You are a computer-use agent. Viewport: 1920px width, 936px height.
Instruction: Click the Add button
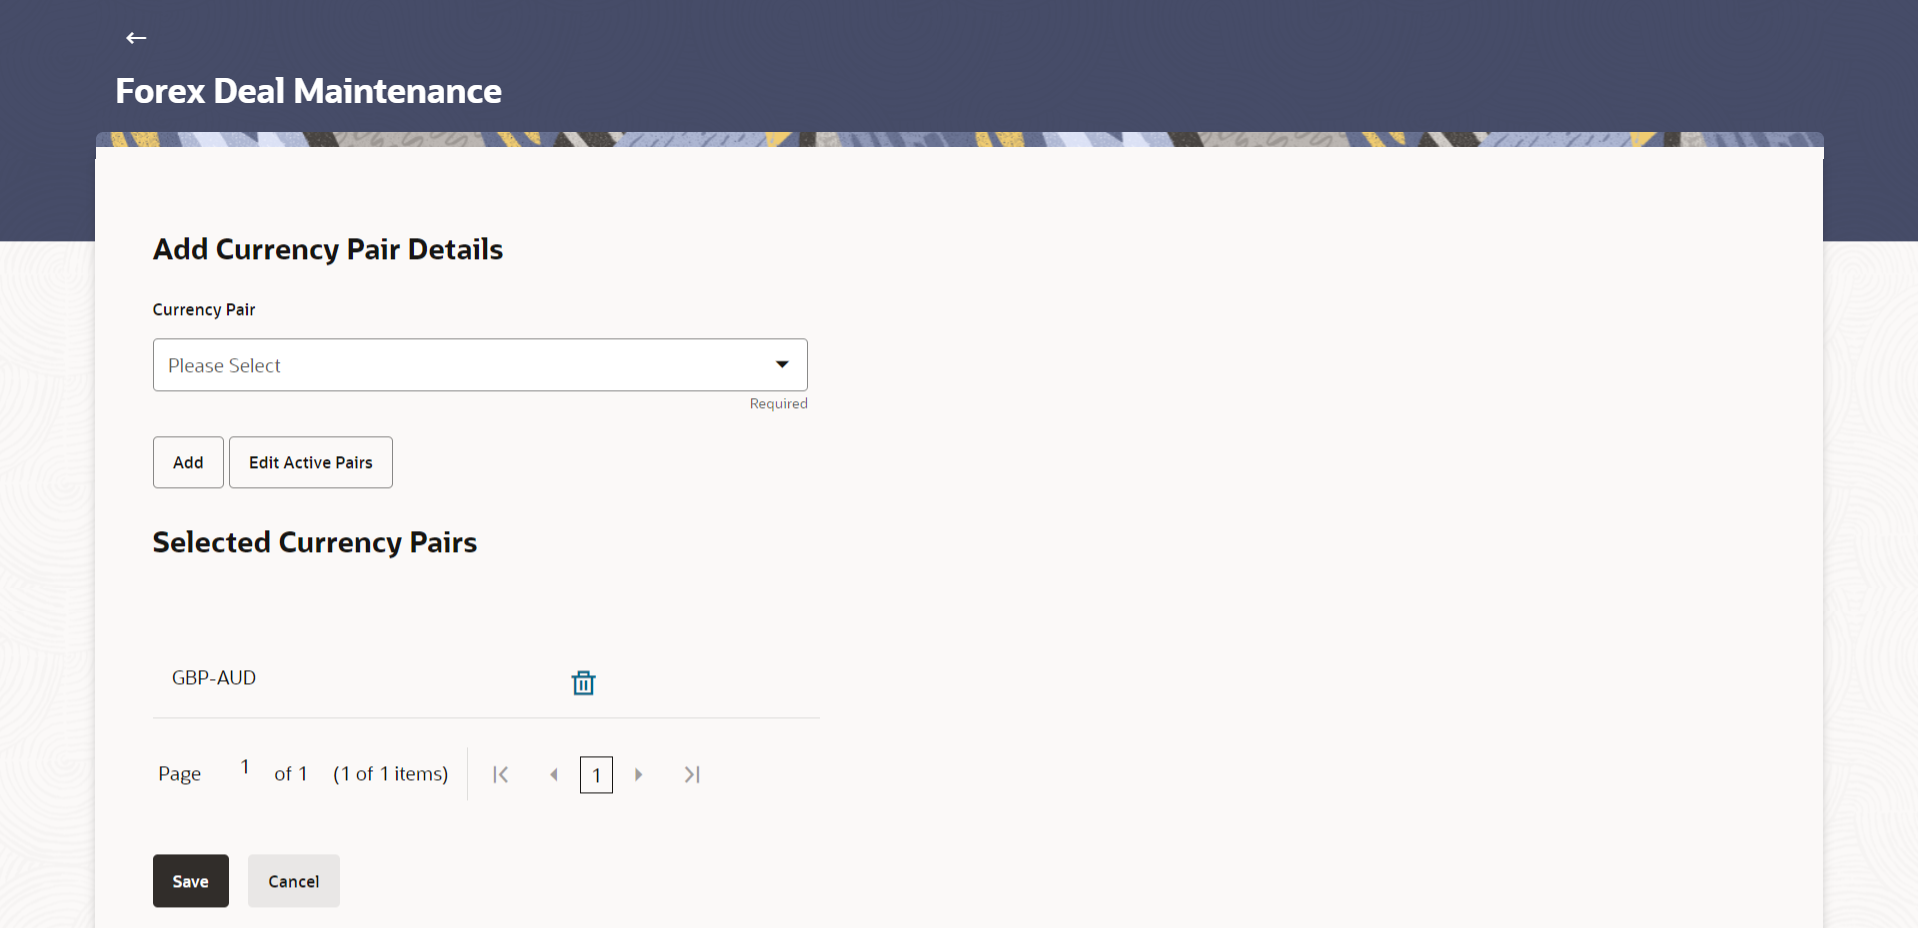tap(188, 463)
